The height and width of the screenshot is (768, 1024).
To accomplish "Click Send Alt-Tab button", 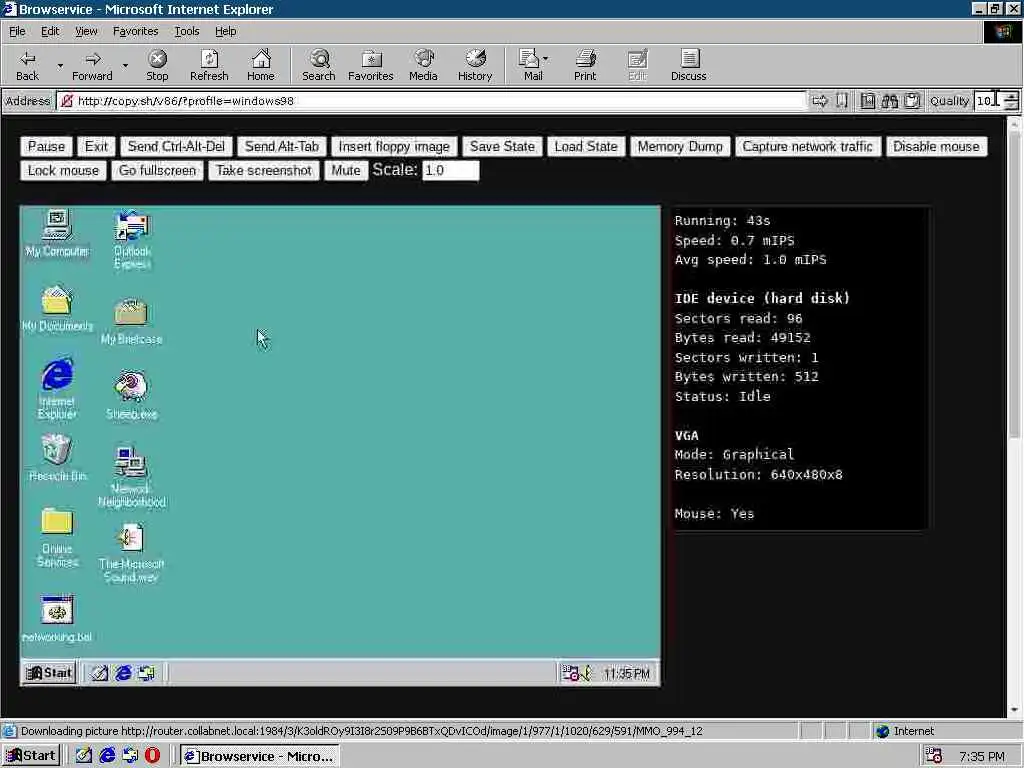I will [281, 146].
